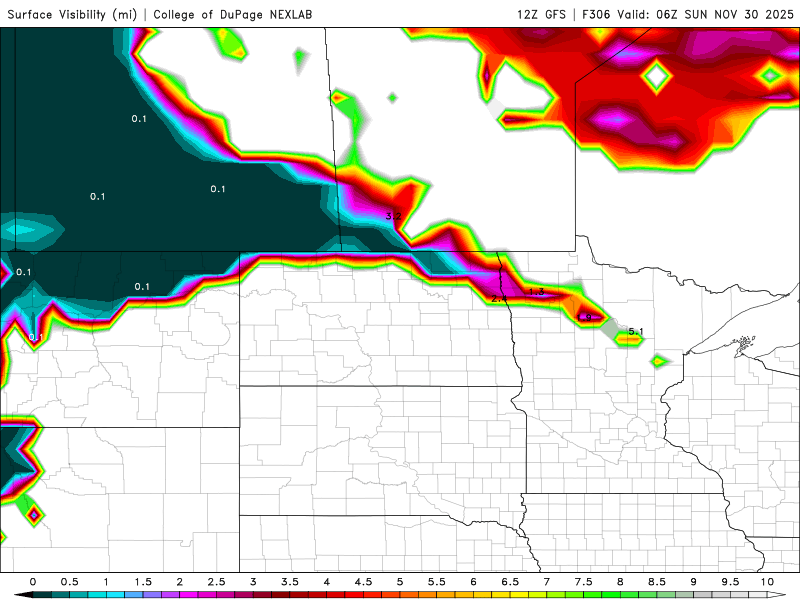
Task: Click the '8.5' tick label on the legend
Action: tap(657, 582)
